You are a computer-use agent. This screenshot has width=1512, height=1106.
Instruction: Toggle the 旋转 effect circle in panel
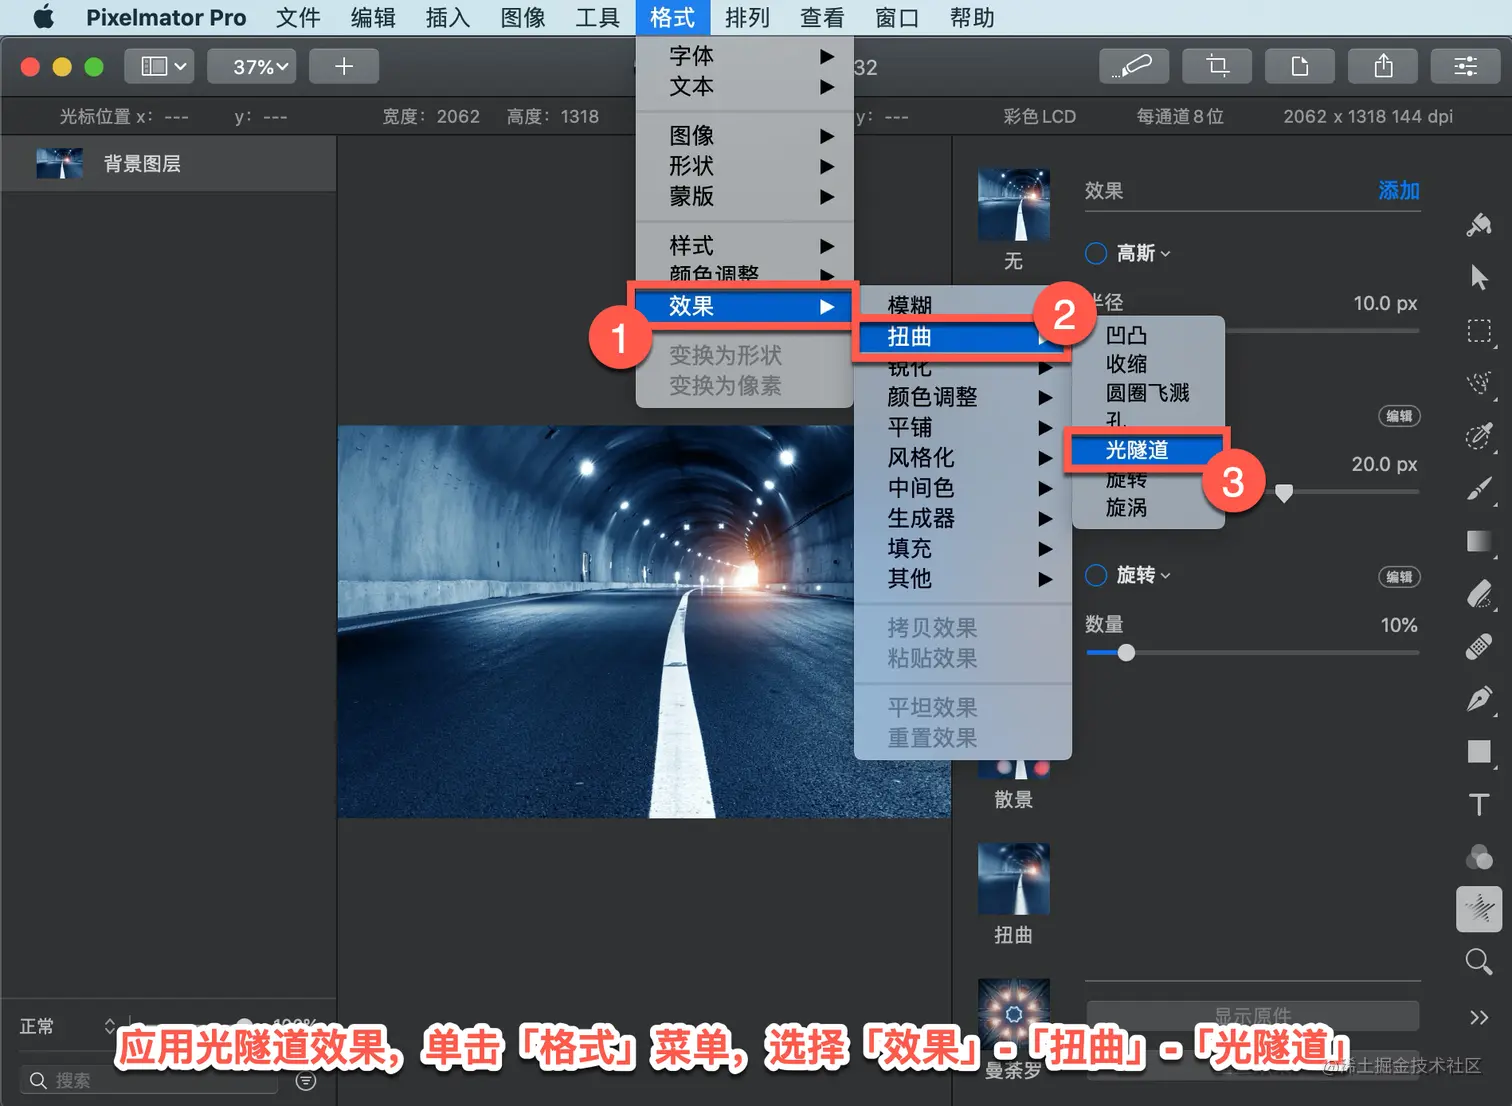[x=1096, y=575]
